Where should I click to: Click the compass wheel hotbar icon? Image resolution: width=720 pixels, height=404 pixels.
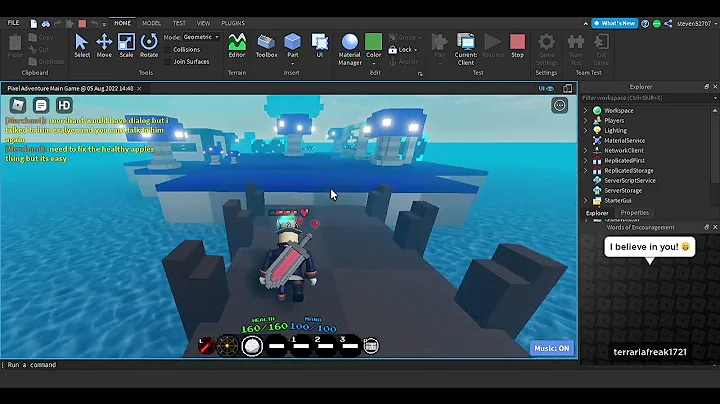click(x=227, y=346)
